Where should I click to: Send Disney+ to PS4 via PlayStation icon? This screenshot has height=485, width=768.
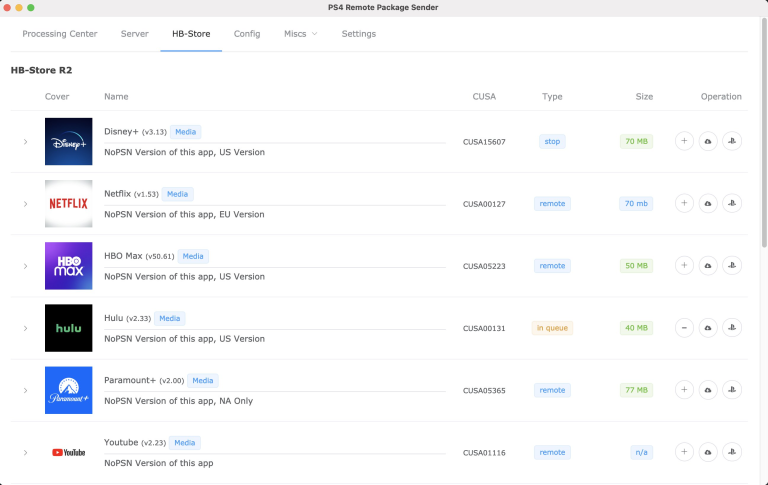point(732,141)
